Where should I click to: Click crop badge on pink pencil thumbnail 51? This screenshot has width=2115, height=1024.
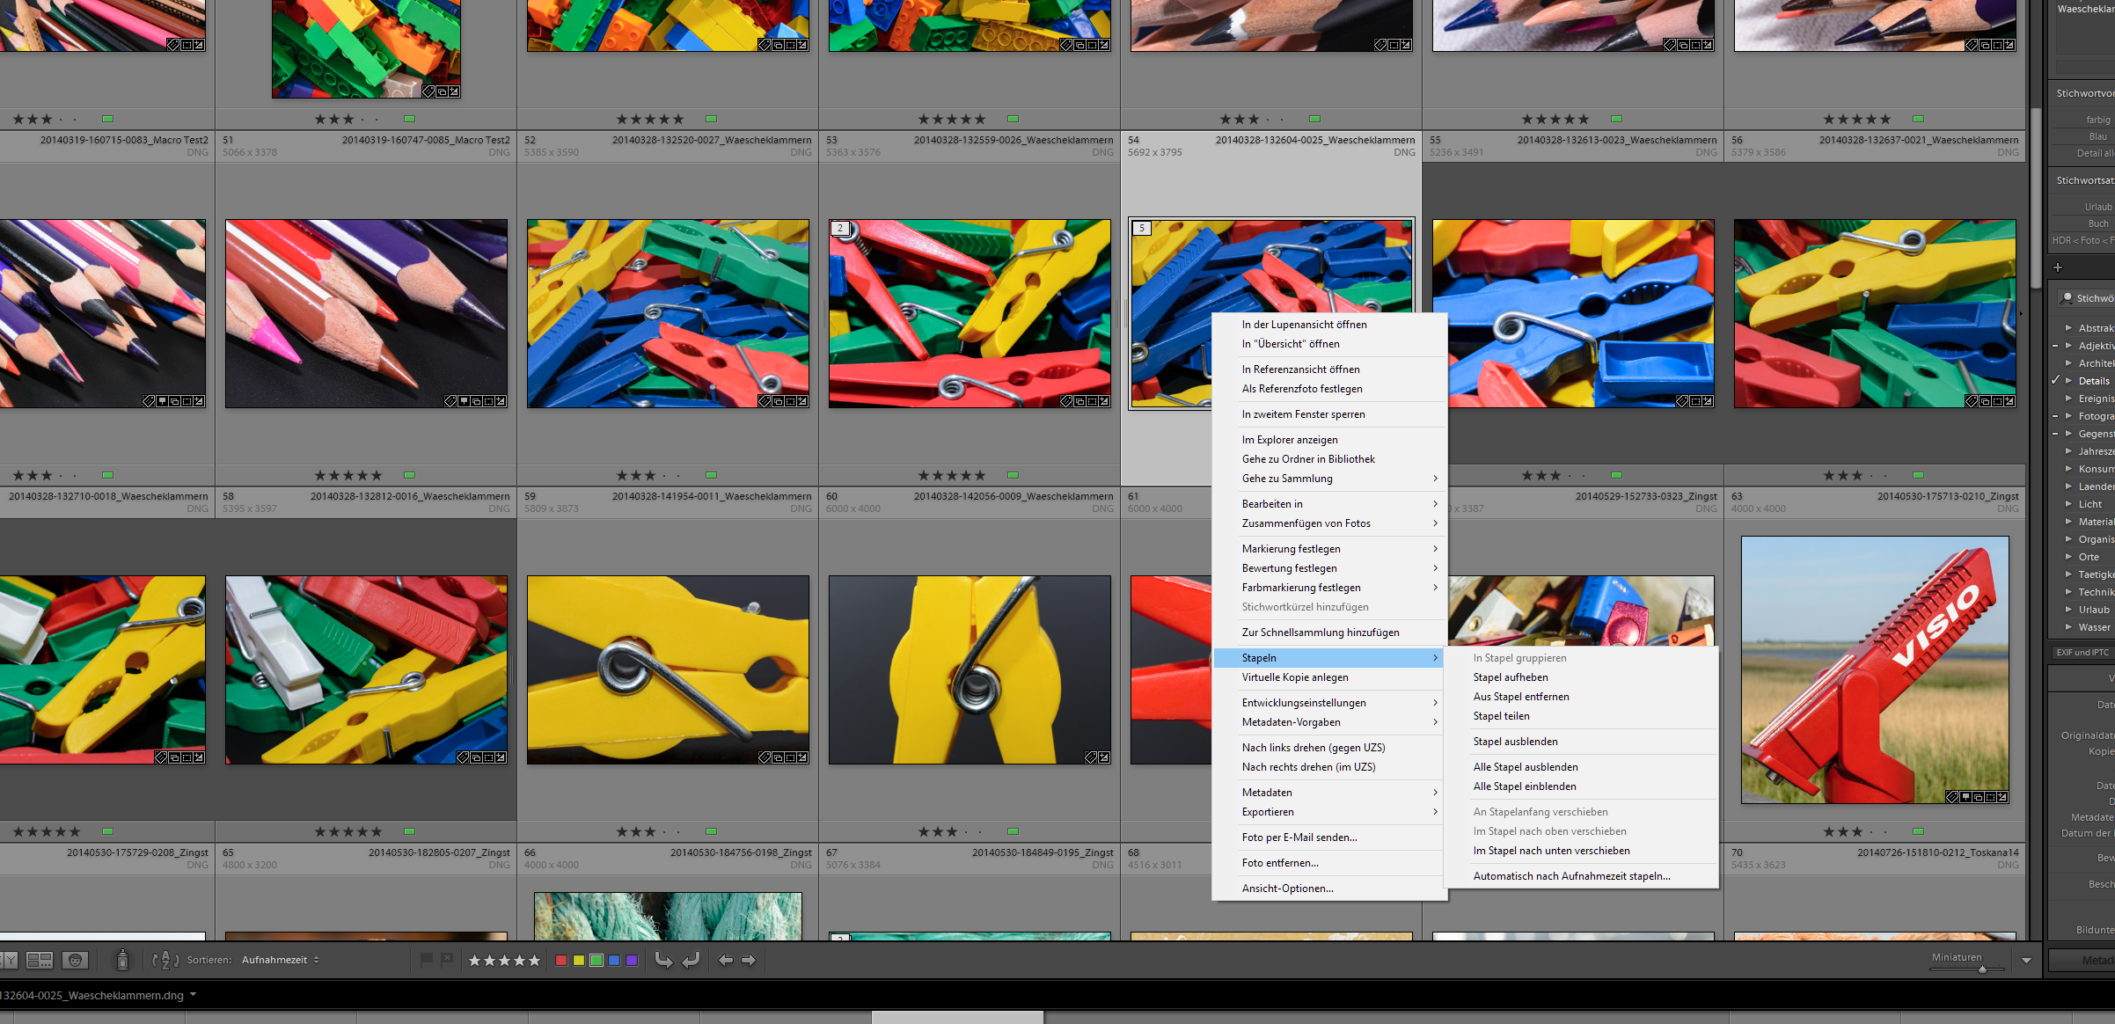pos(488,401)
